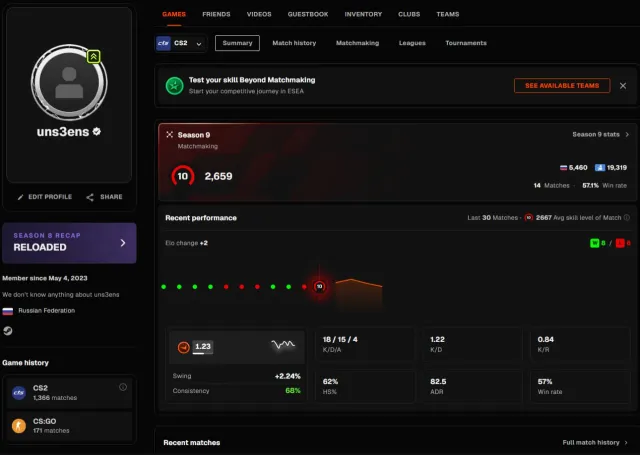Screen dimensions: 640x455
Task: Open the Match history sub-tab
Action: click(x=294, y=43)
